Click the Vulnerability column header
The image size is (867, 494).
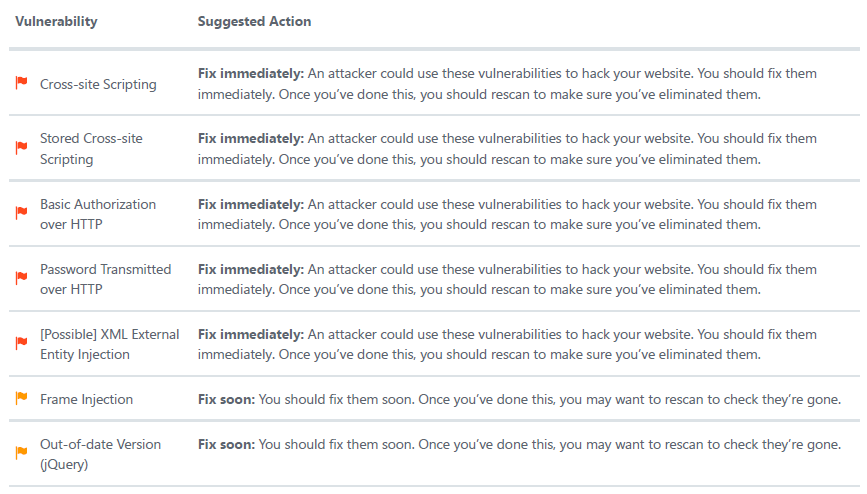[56, 22]
